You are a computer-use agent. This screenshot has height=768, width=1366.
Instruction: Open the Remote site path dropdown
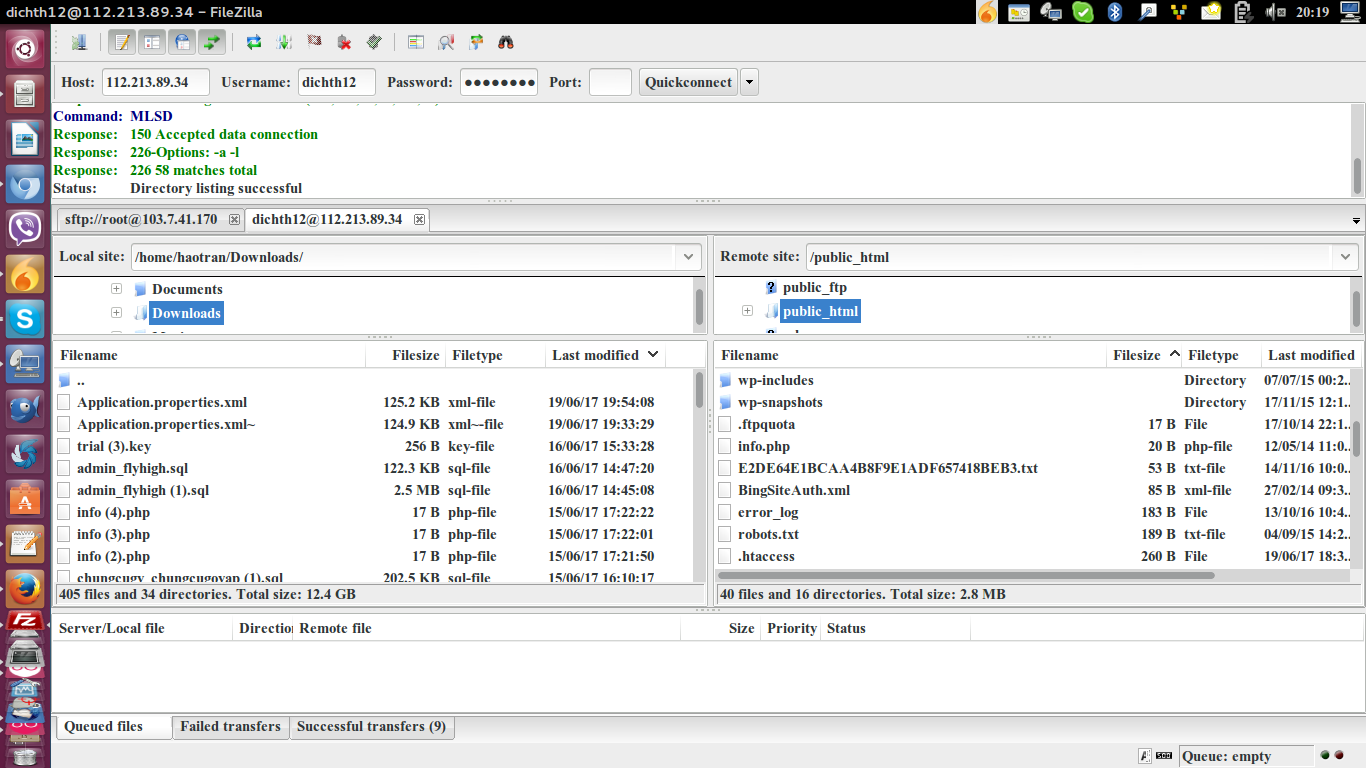point(1345,257)
